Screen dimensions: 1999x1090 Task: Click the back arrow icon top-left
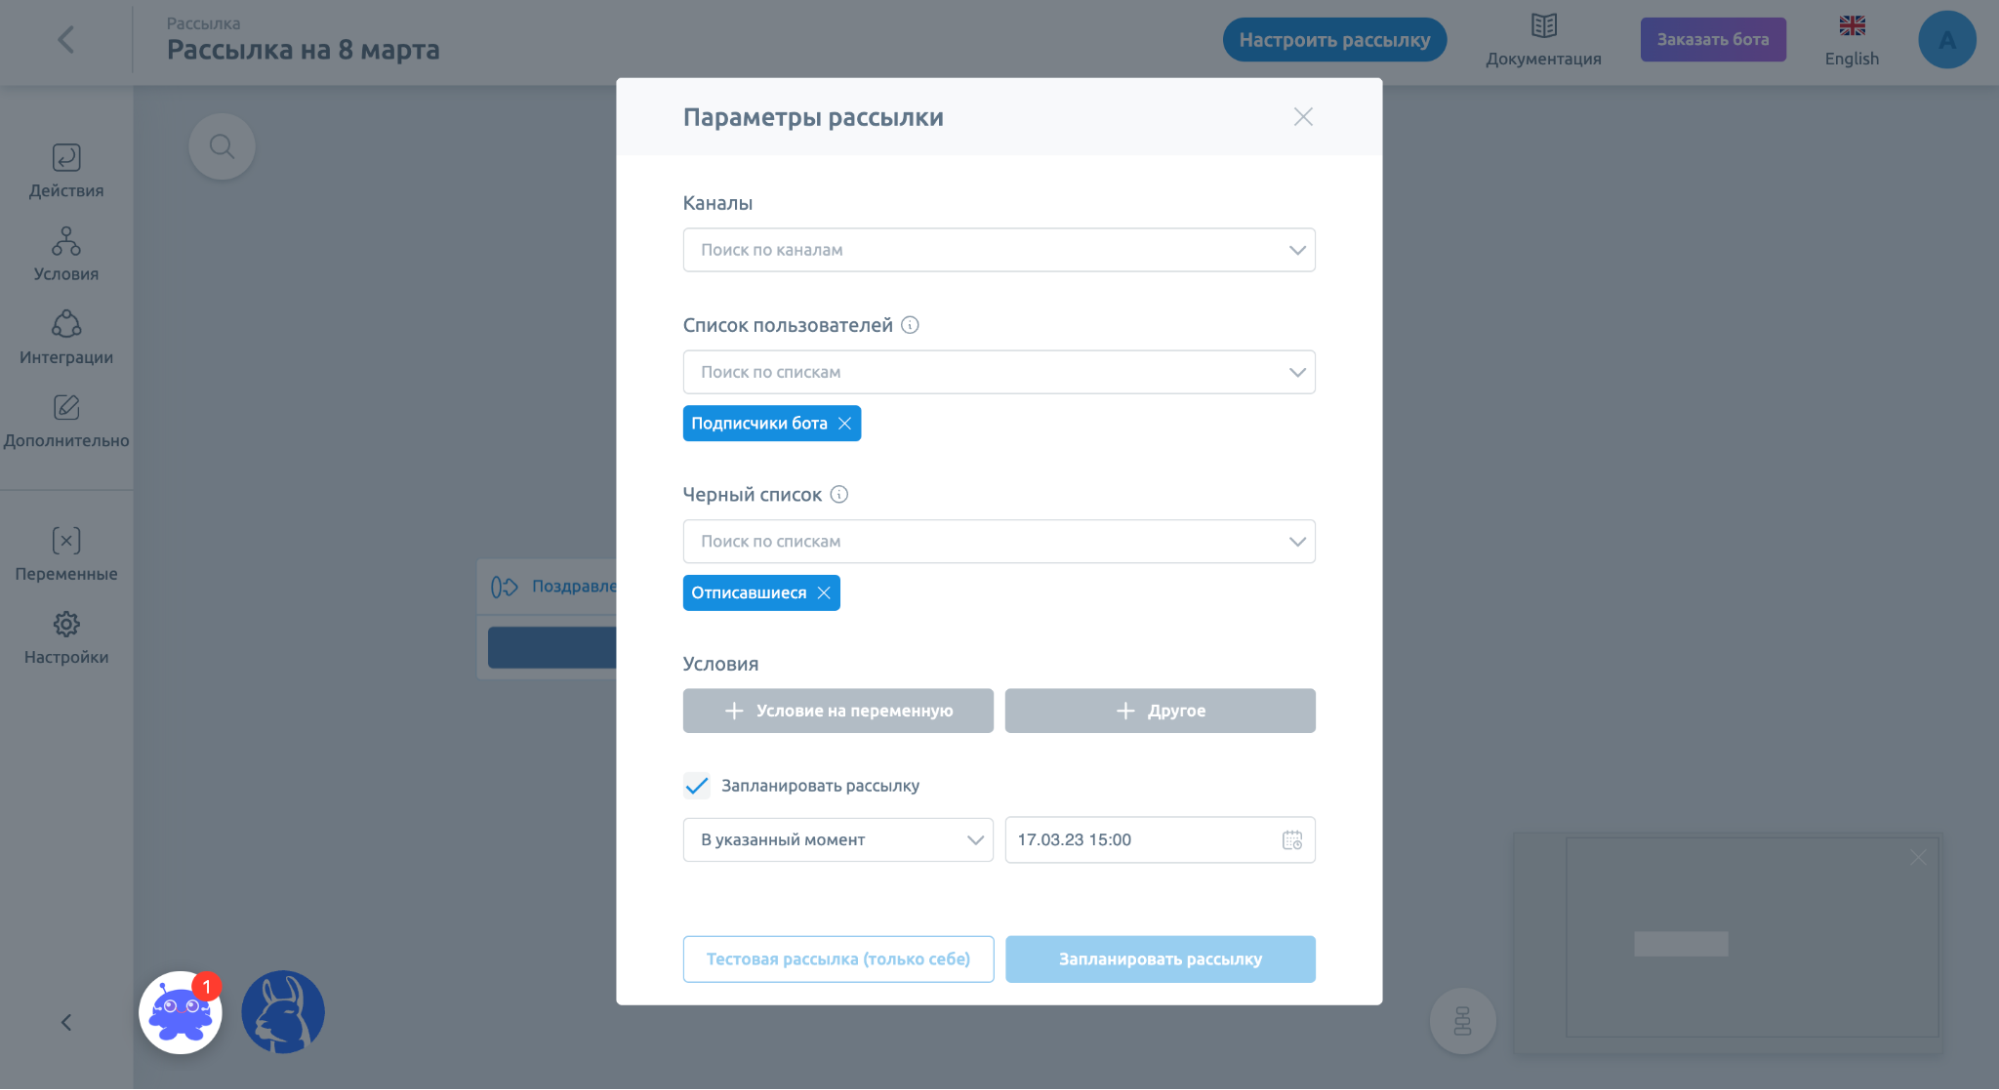(66, 39)
